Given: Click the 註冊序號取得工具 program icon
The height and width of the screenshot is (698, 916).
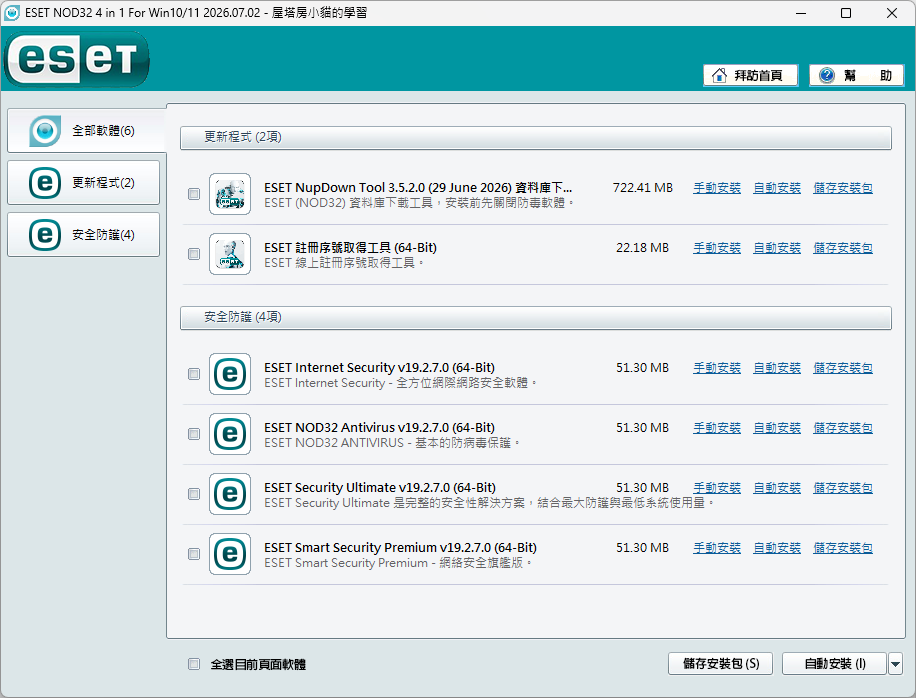Looking at the screenshot, I should point(230,254).
